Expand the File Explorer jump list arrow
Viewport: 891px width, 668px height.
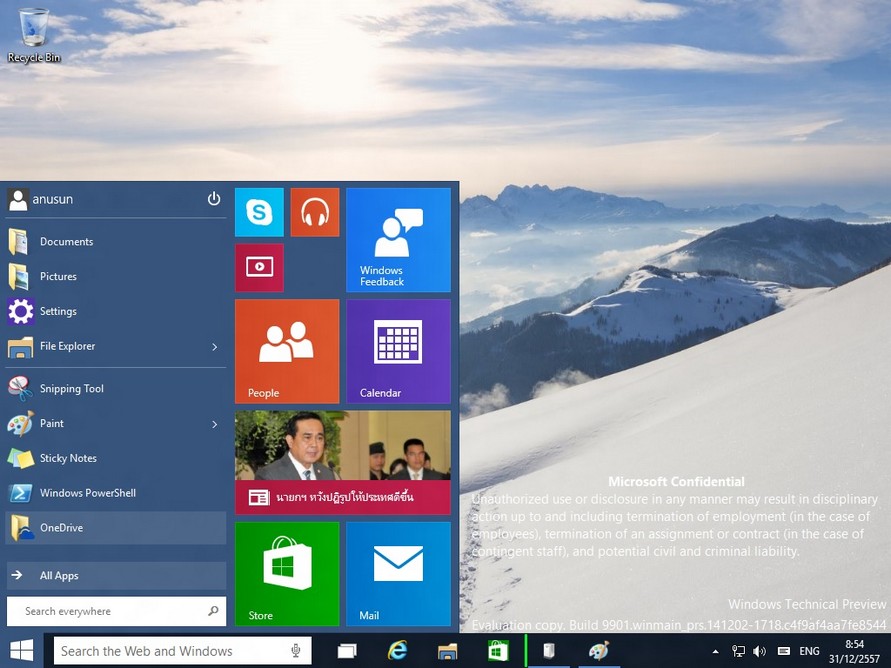(x=214, y=346)
